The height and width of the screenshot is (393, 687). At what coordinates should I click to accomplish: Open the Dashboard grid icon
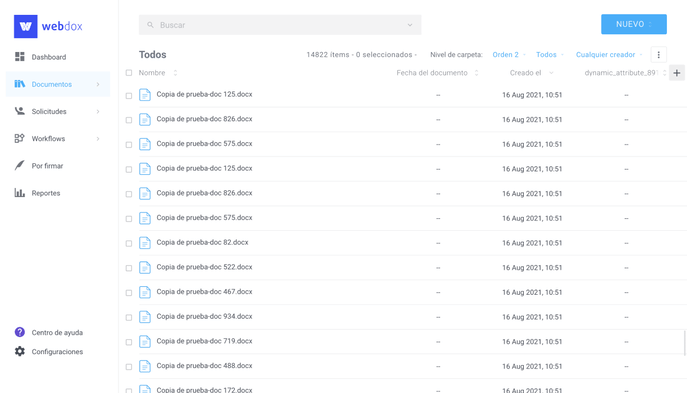(x=20, y=57)
